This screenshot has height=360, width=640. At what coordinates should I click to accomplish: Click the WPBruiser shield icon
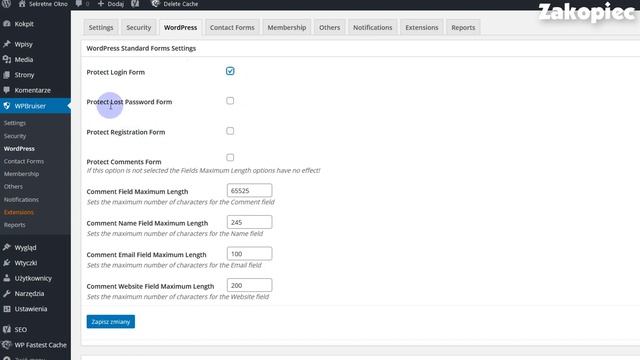point(7,106)
